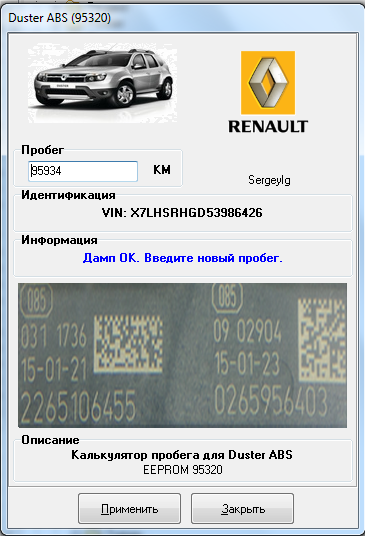The height and width of the screenshot is (536, 365).
Task: Click the left circled 085 stamp
Action: tap(36, 300)
